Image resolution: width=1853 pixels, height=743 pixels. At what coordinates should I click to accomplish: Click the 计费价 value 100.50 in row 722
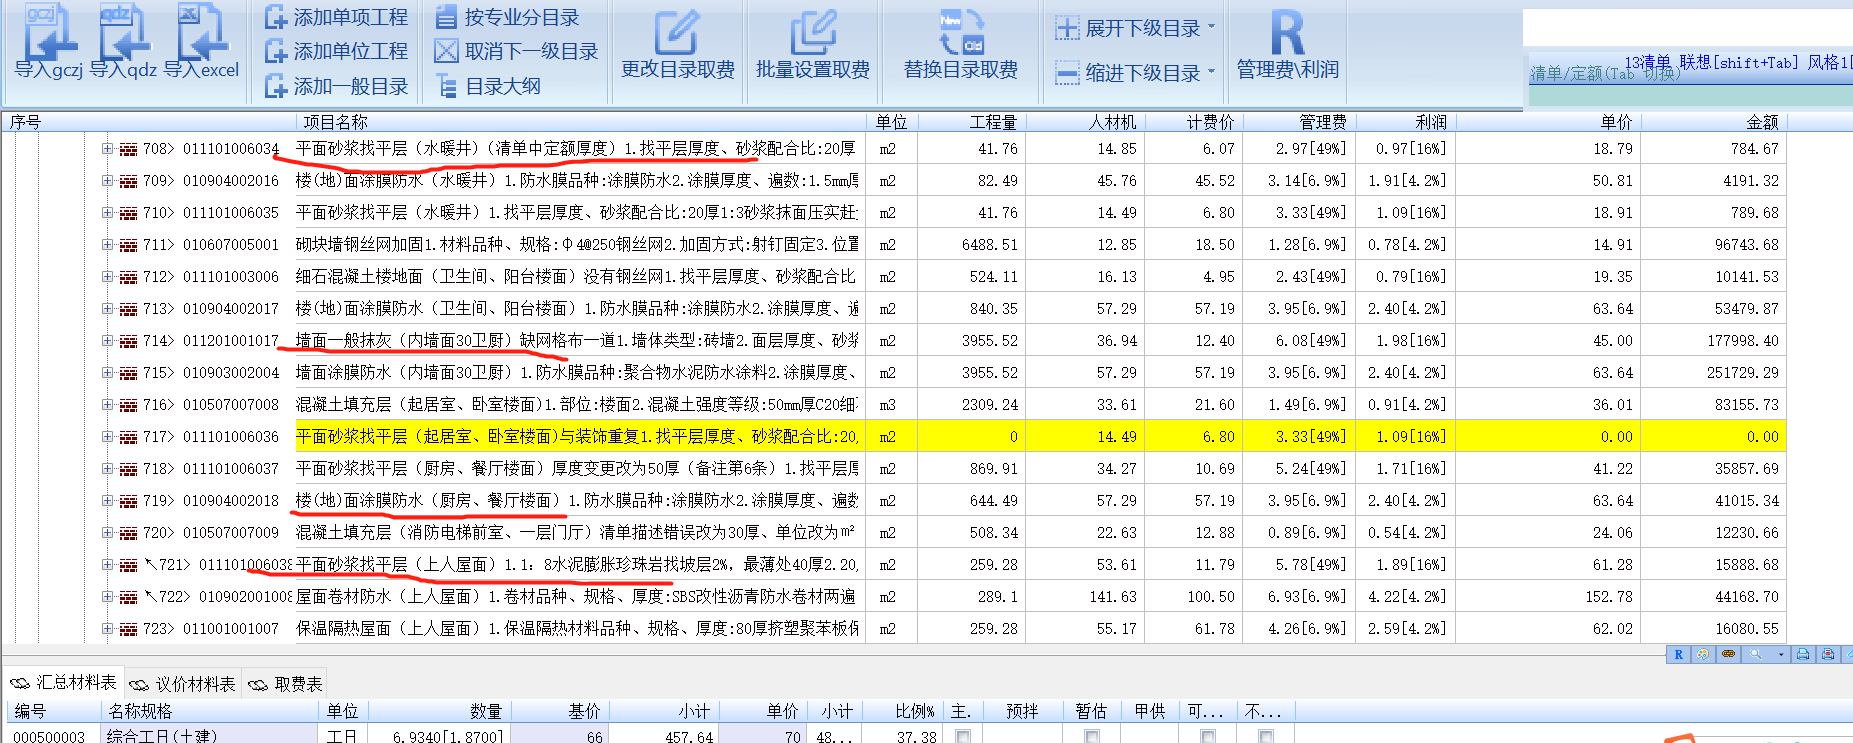[x=1211, y=597]
